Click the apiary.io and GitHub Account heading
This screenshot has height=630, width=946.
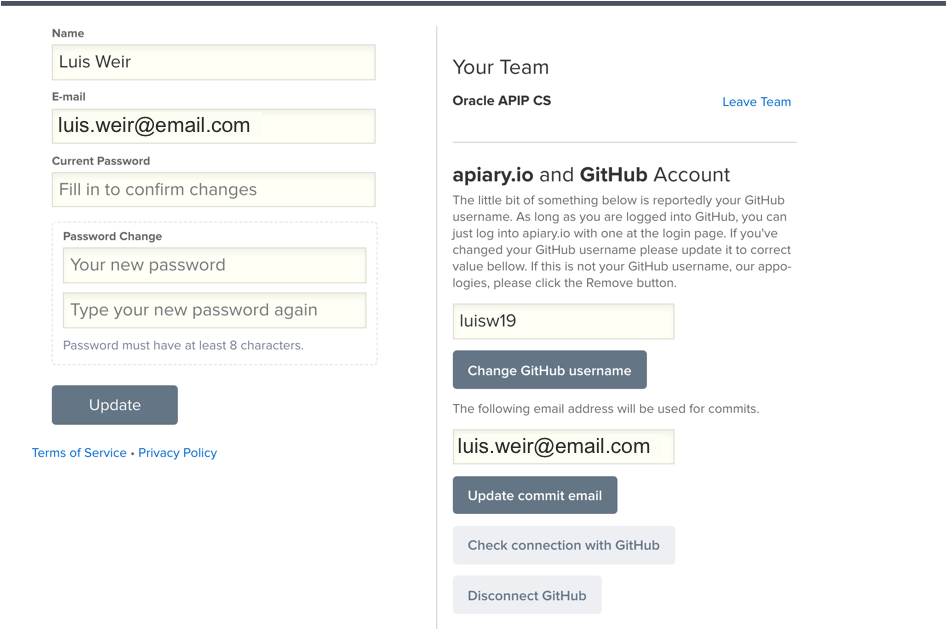591,175
